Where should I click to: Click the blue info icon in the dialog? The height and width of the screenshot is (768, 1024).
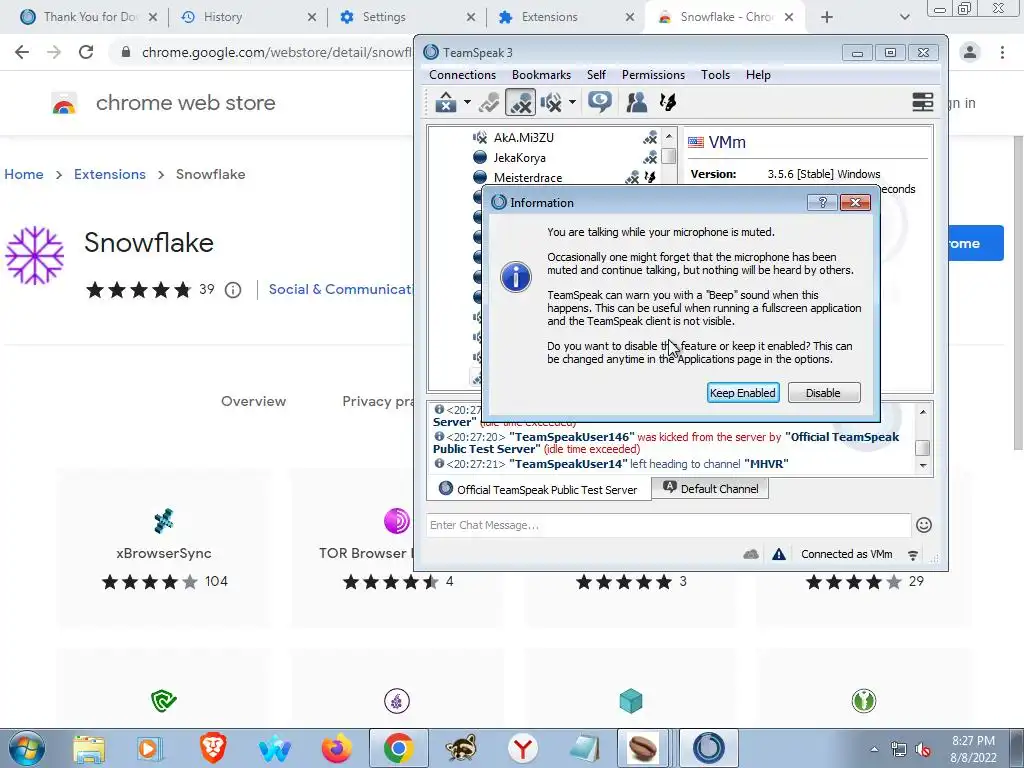(515, 276)
